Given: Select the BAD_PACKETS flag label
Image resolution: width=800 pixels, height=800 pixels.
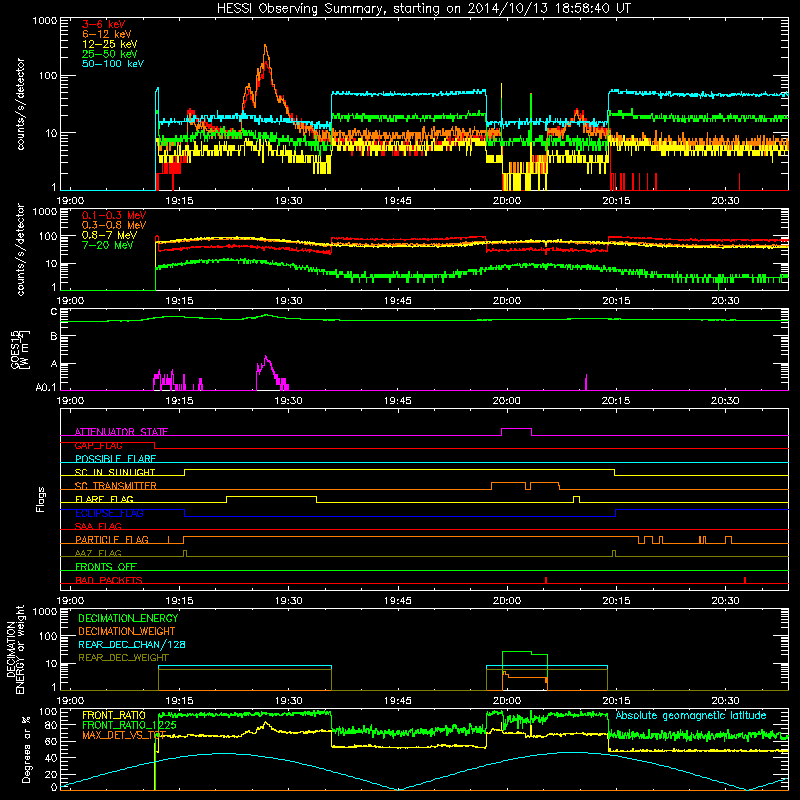Looking at the screenshot, I should 109,580.
